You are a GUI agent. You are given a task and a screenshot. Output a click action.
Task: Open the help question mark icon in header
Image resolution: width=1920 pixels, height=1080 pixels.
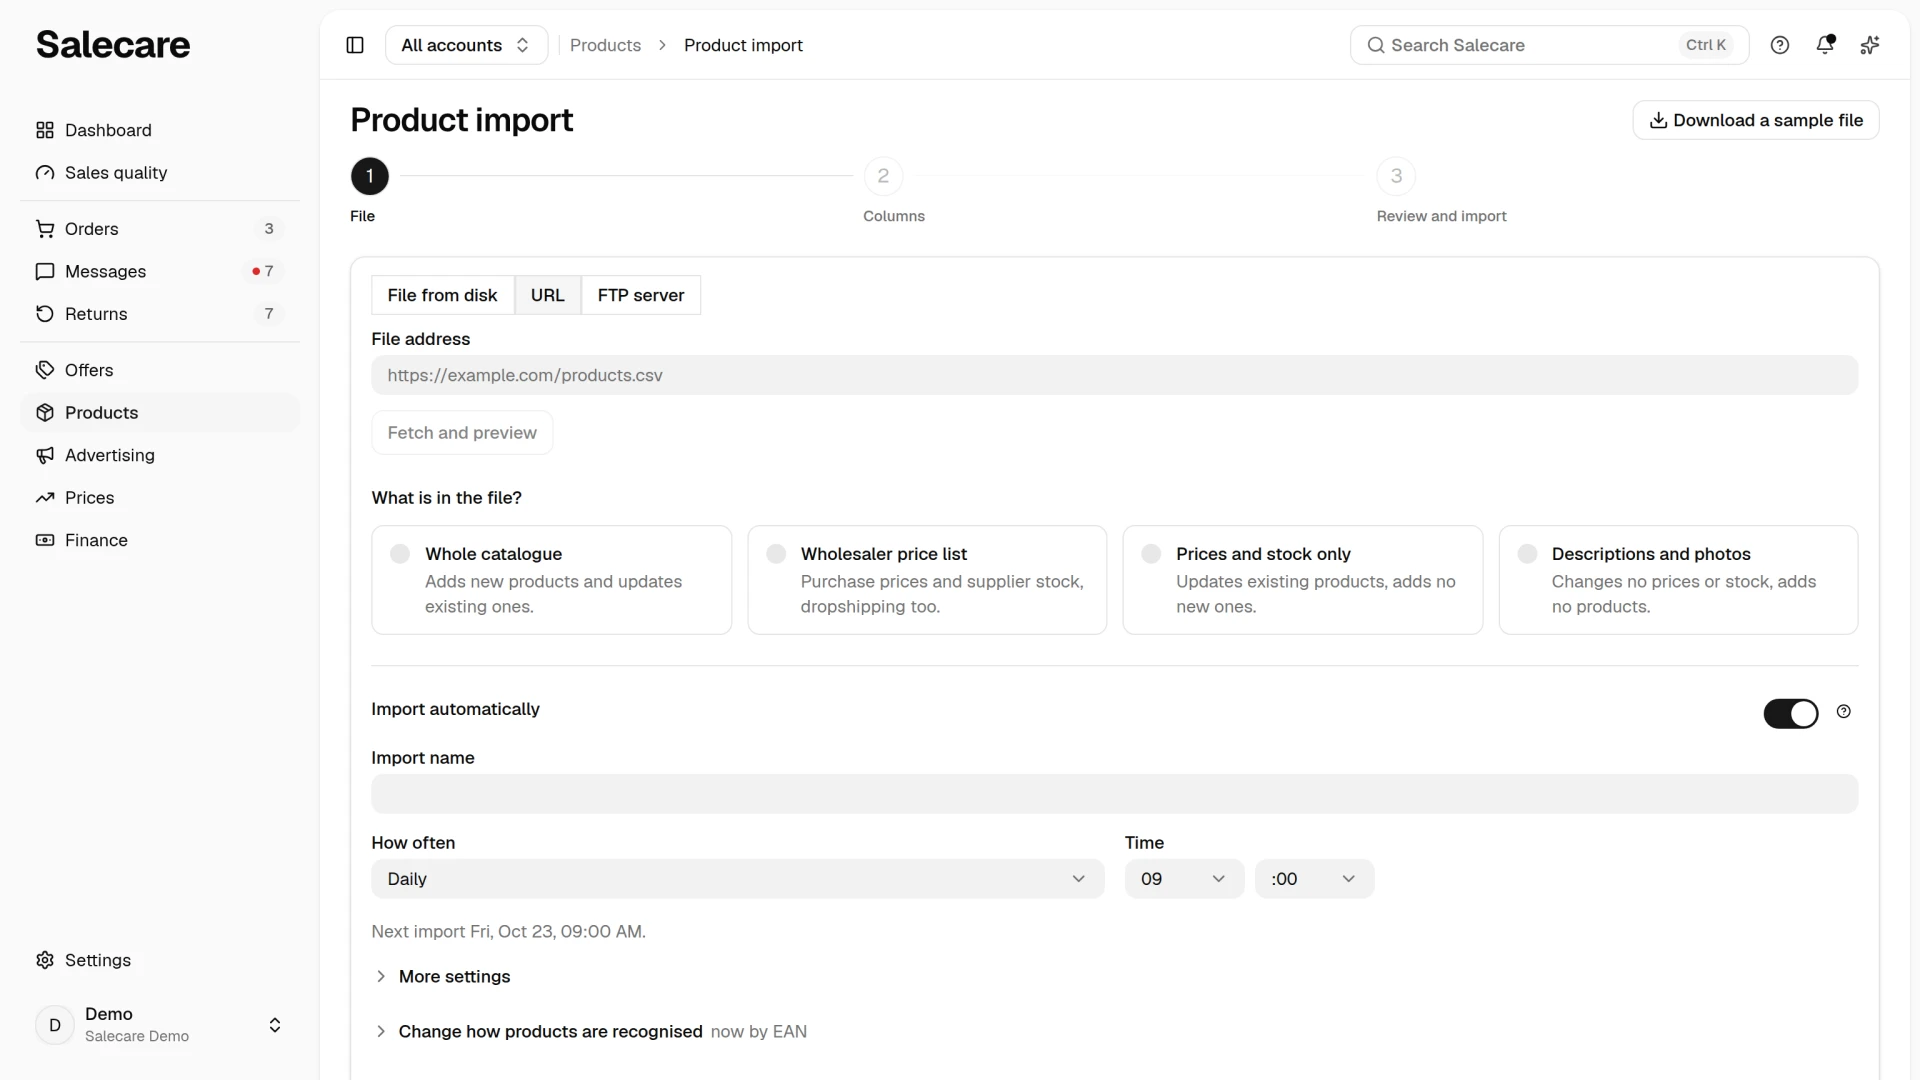click(x=1780, y=45)
